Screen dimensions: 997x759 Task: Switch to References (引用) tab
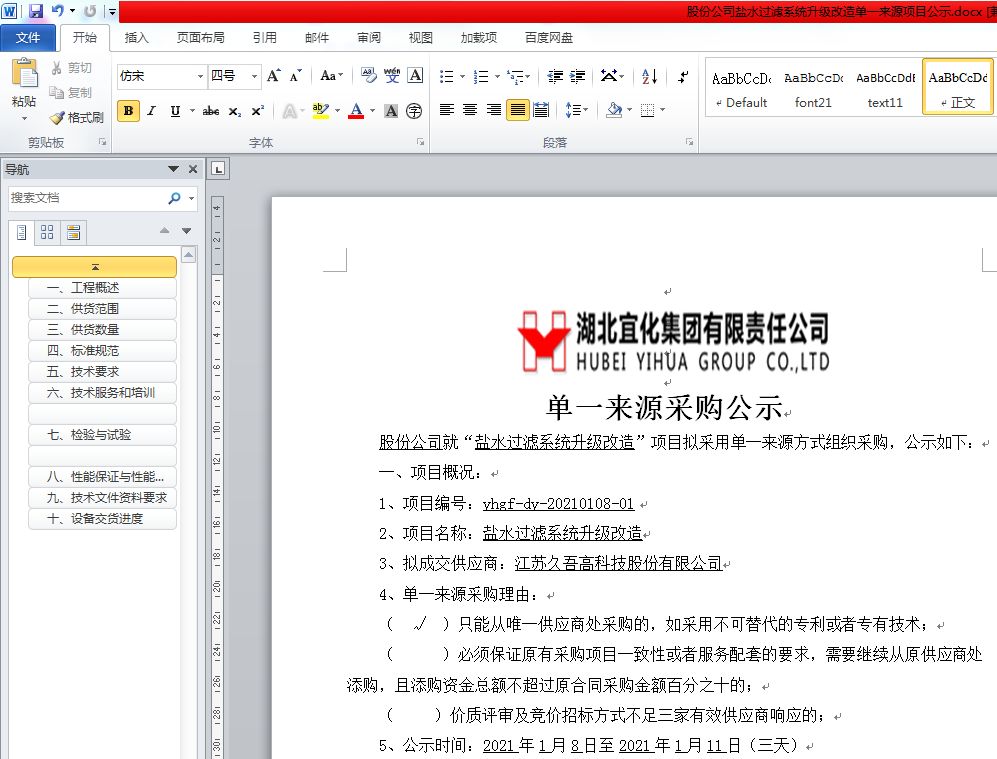(265, 38)
